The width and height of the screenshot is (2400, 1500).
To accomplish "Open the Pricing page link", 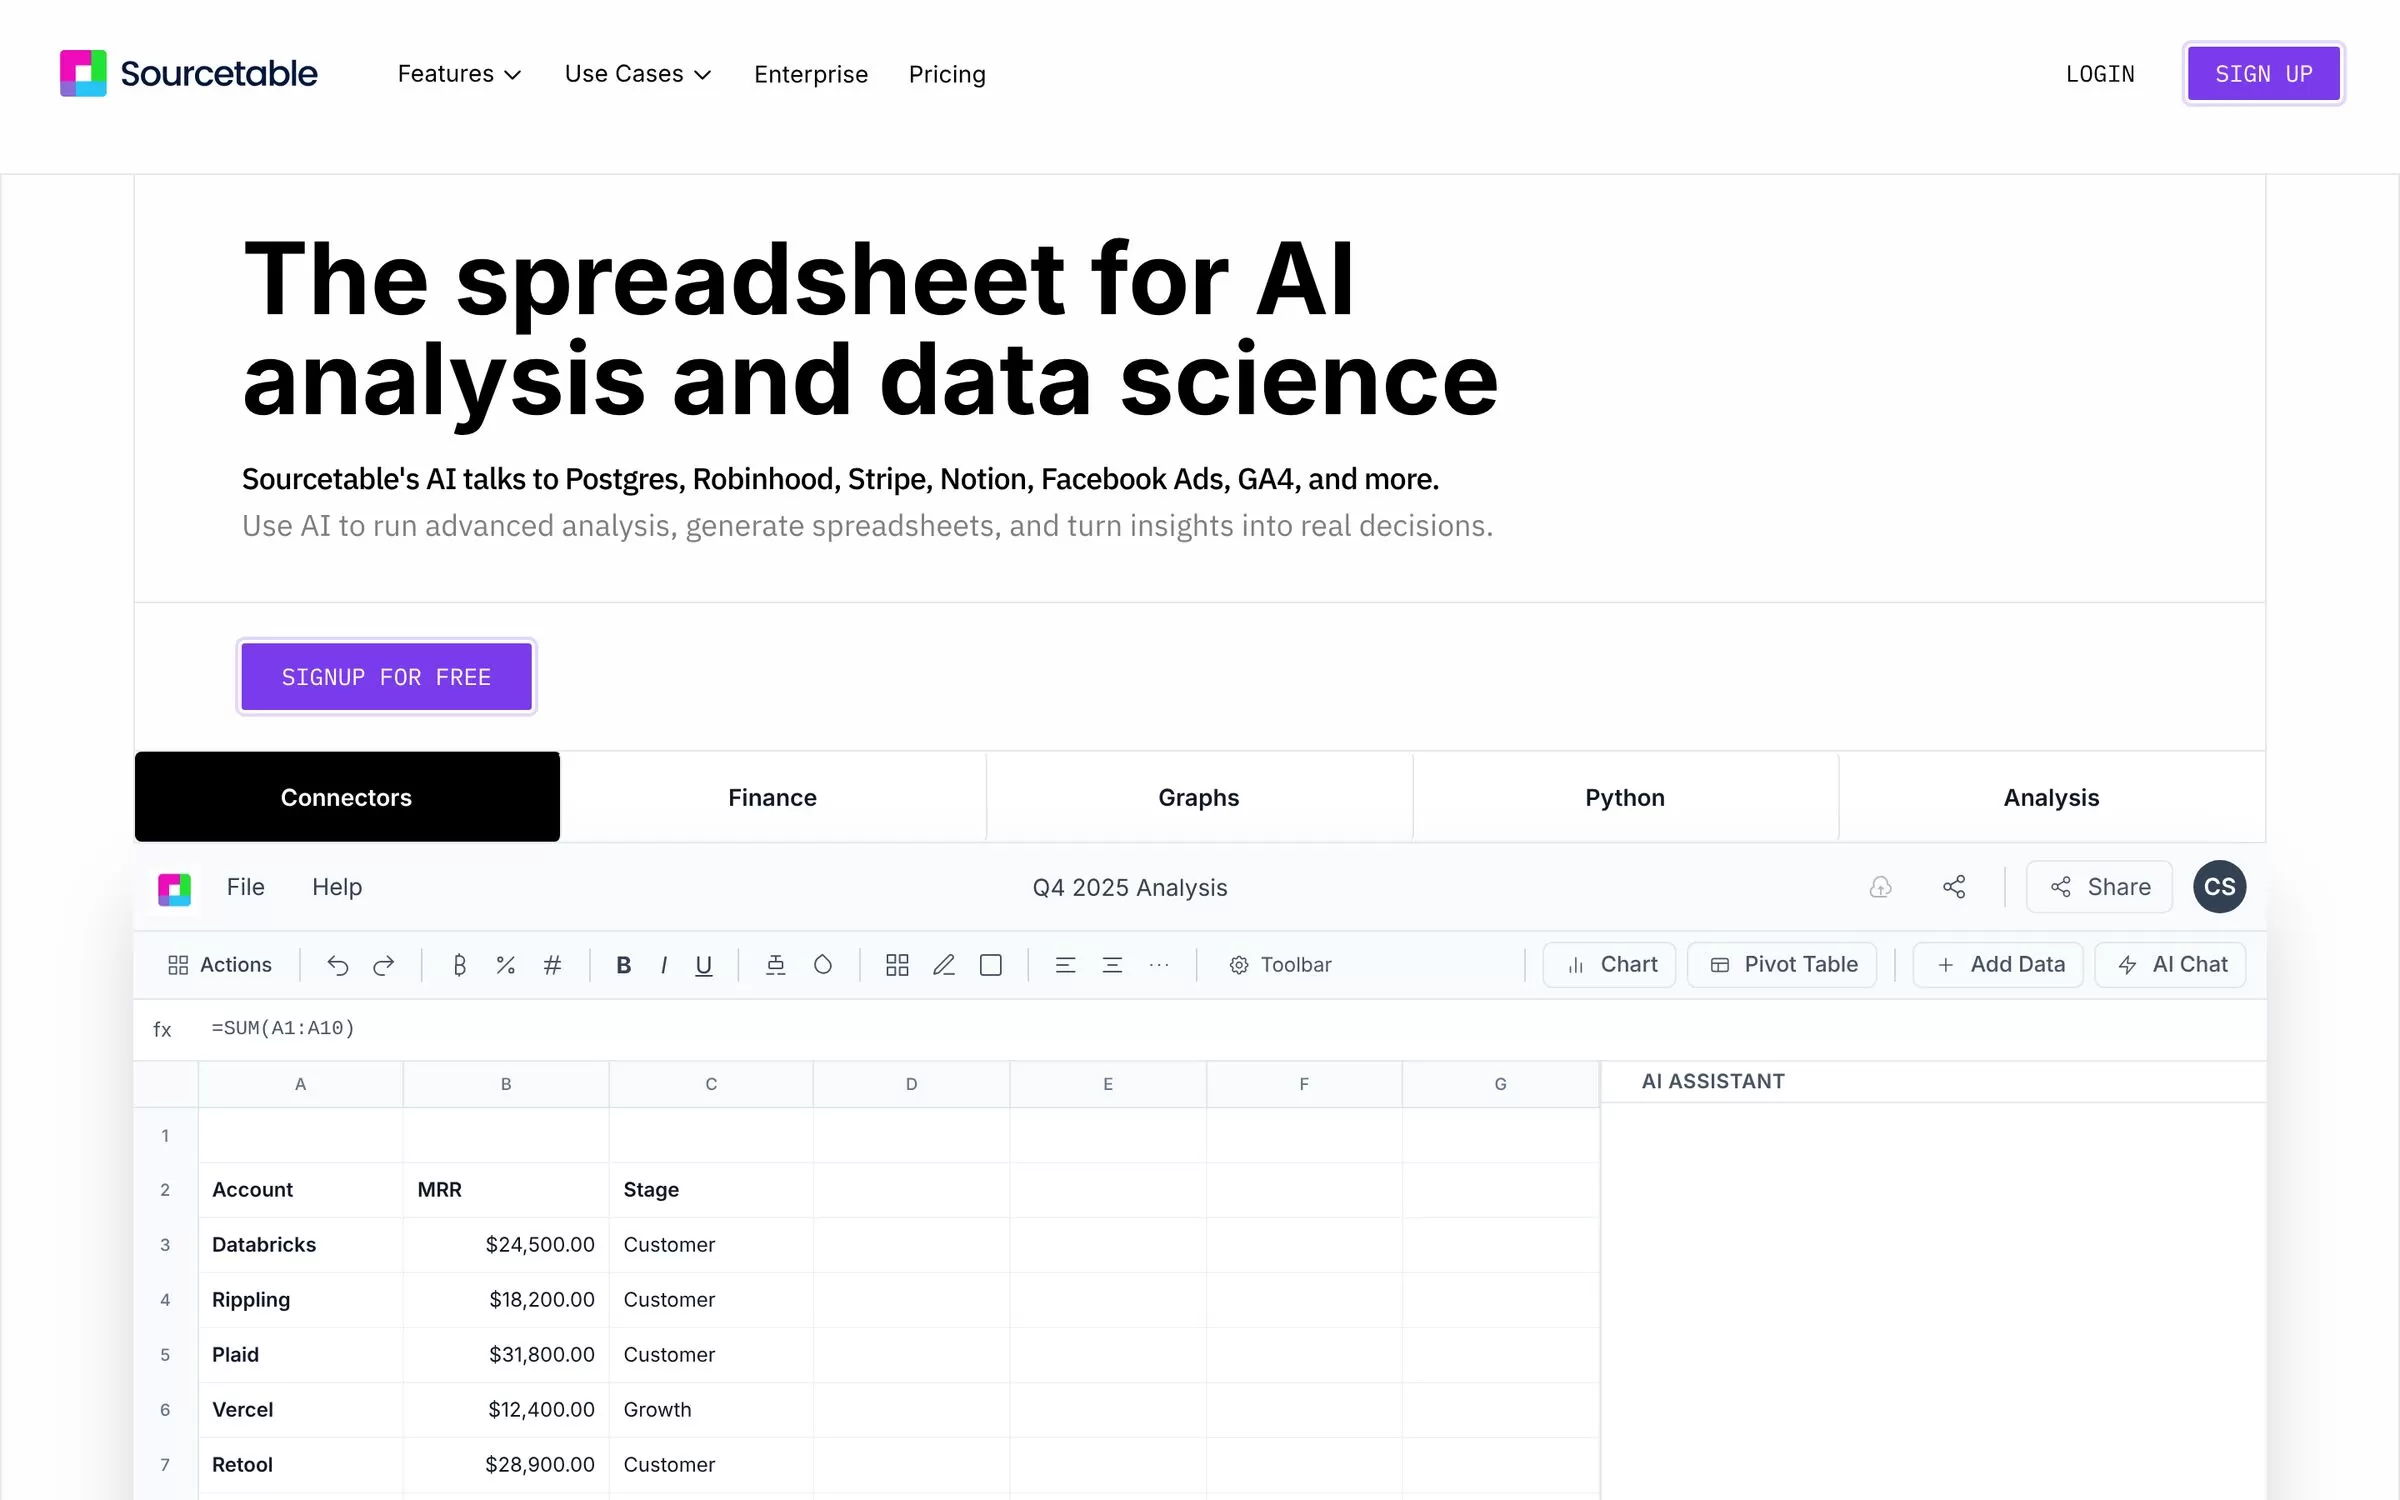I will pos(947,74).
